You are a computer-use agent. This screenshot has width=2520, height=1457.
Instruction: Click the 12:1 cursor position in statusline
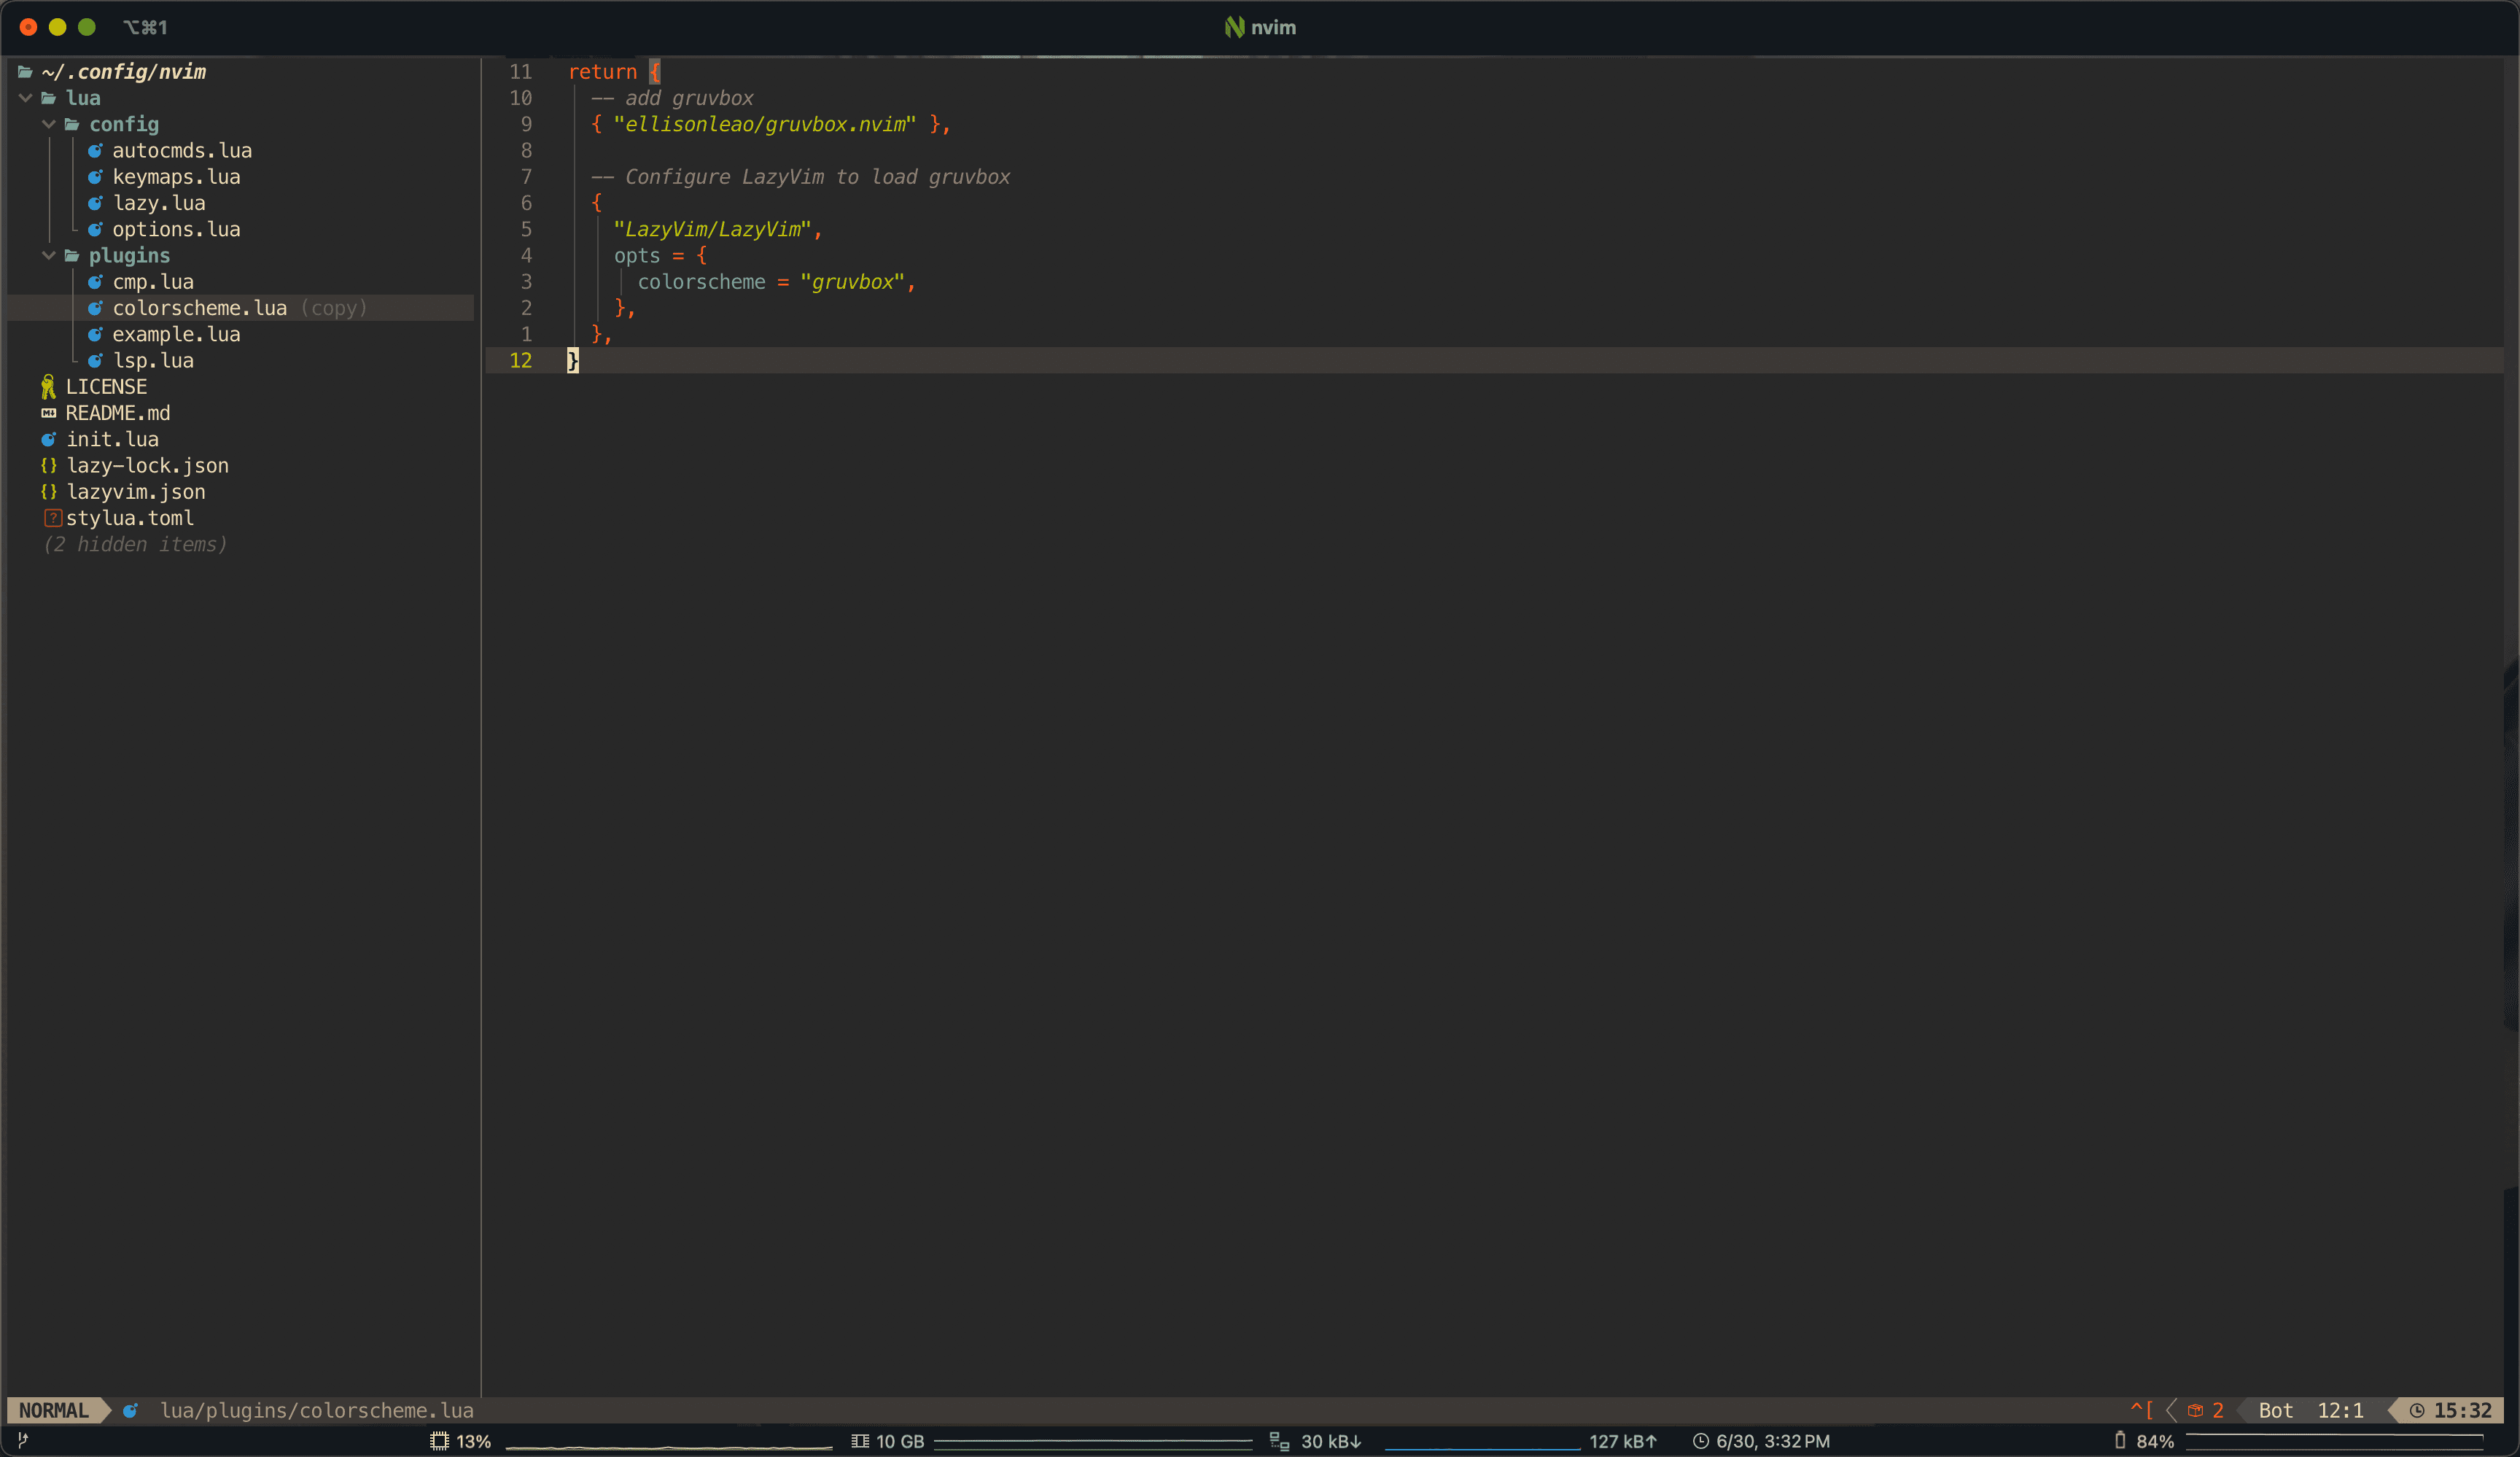(2341, 1410)
